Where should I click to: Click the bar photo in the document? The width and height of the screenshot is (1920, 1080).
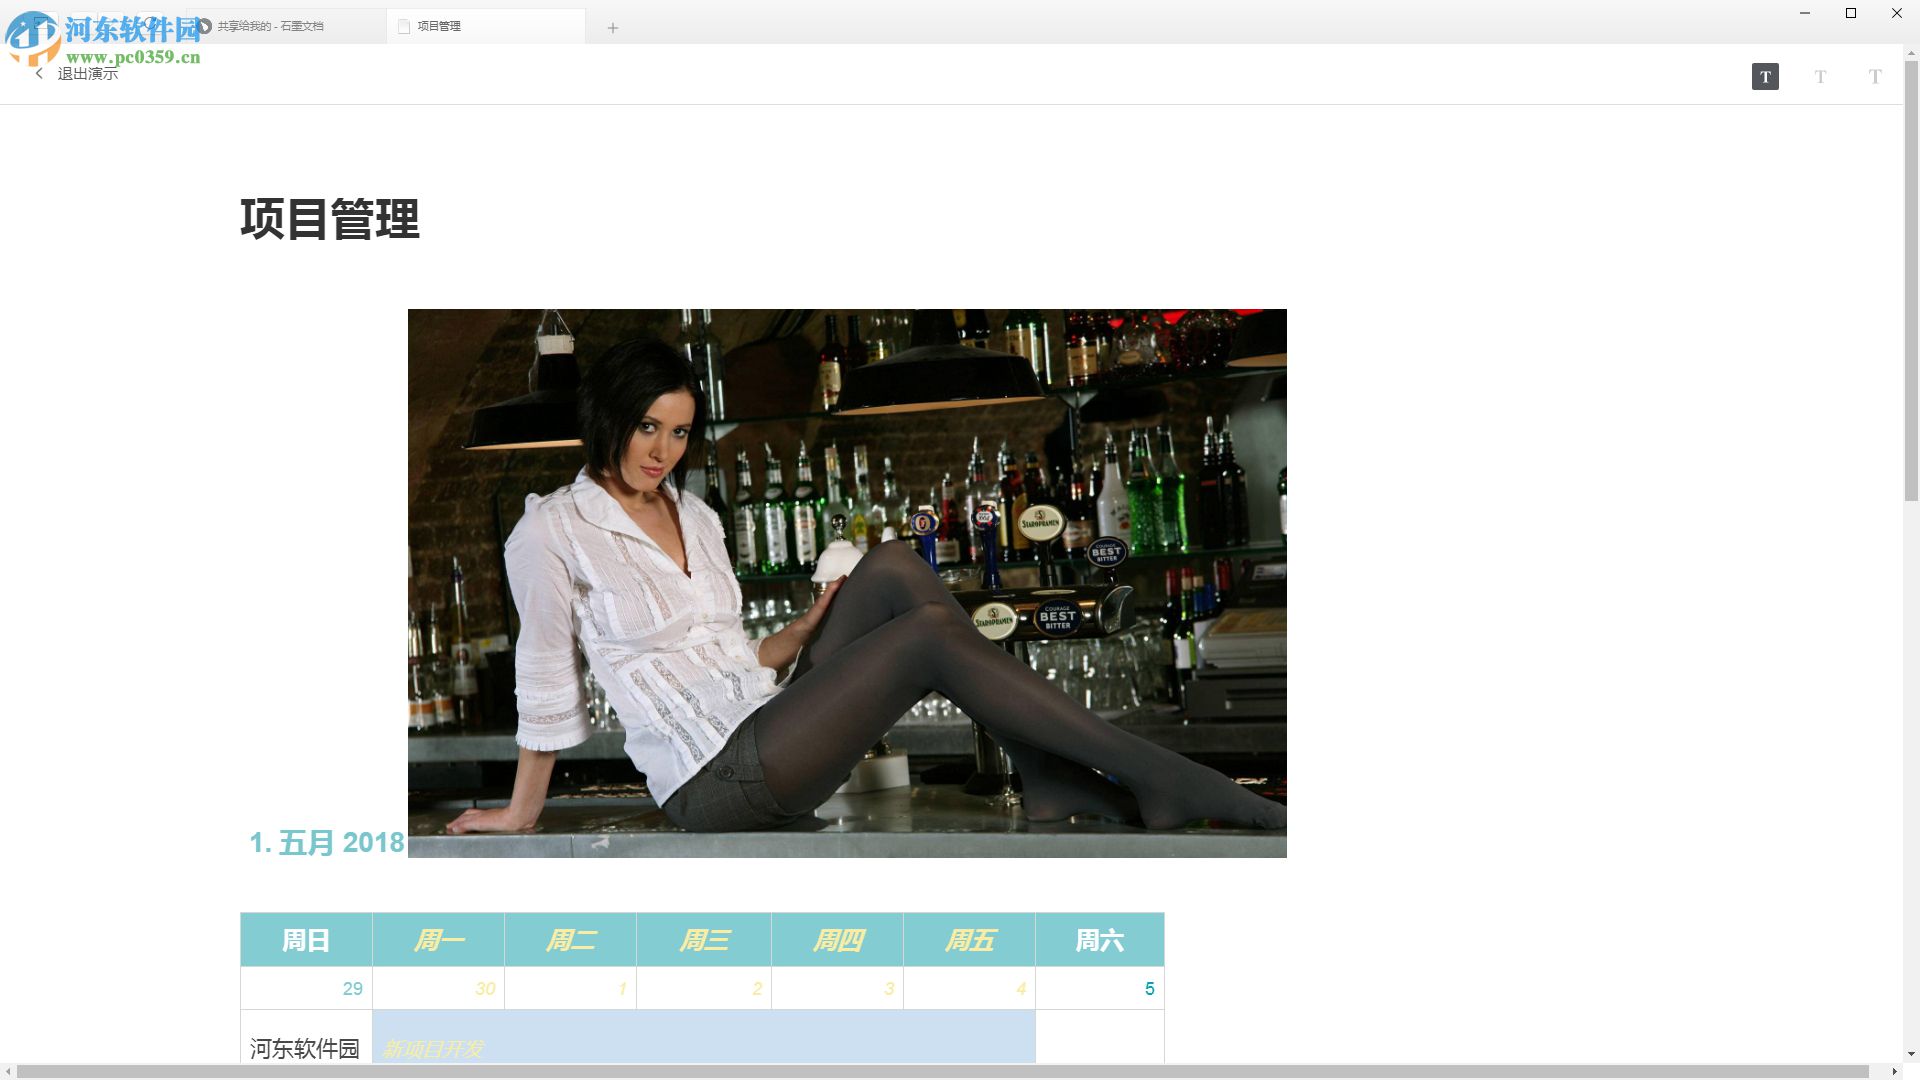point(846,583)
